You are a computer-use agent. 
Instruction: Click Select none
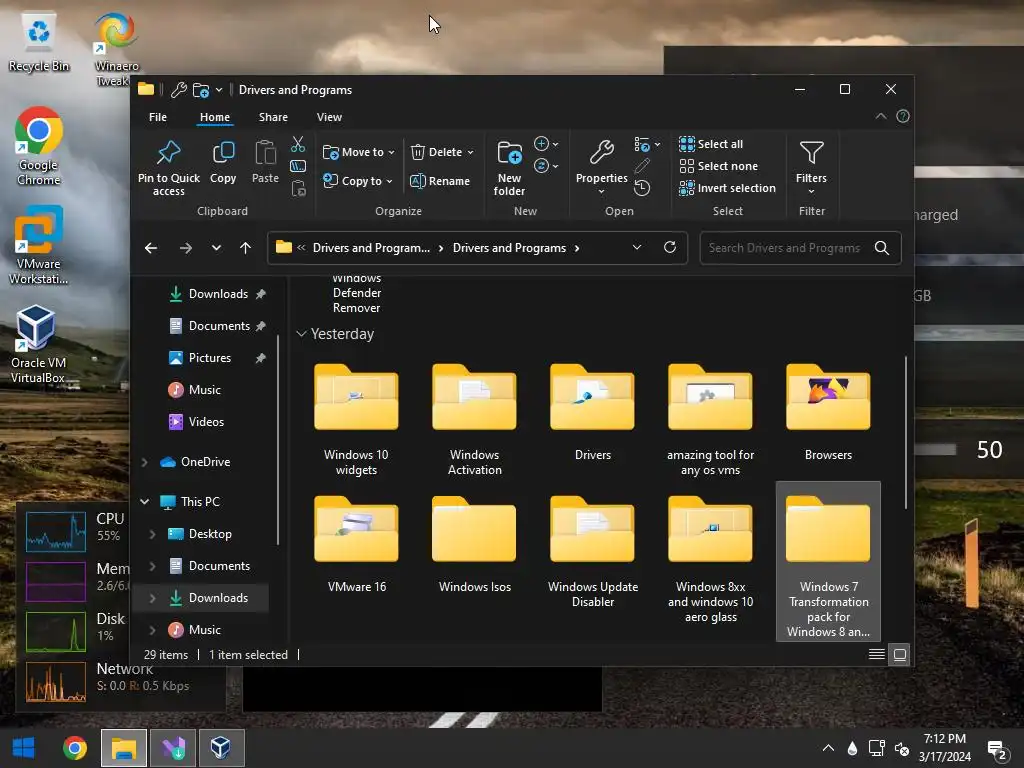pyautogui.click(x=718, y=166)
